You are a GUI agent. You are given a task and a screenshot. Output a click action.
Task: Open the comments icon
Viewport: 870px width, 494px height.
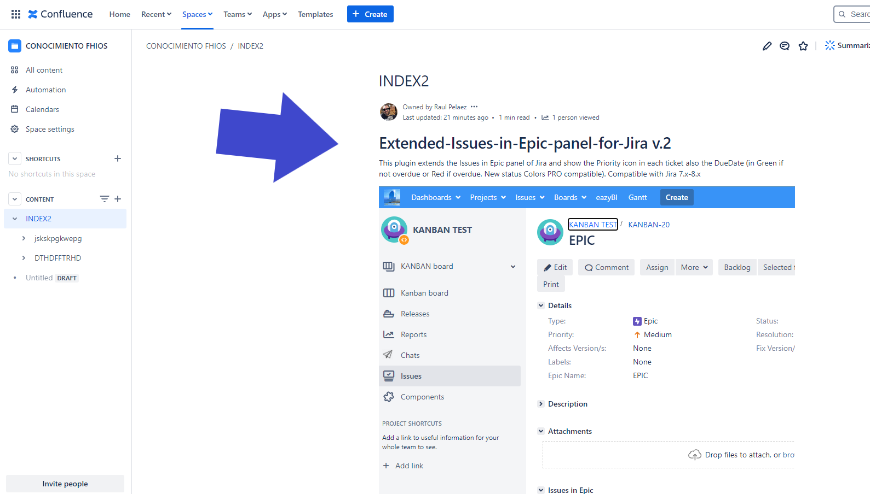point(785,46)
